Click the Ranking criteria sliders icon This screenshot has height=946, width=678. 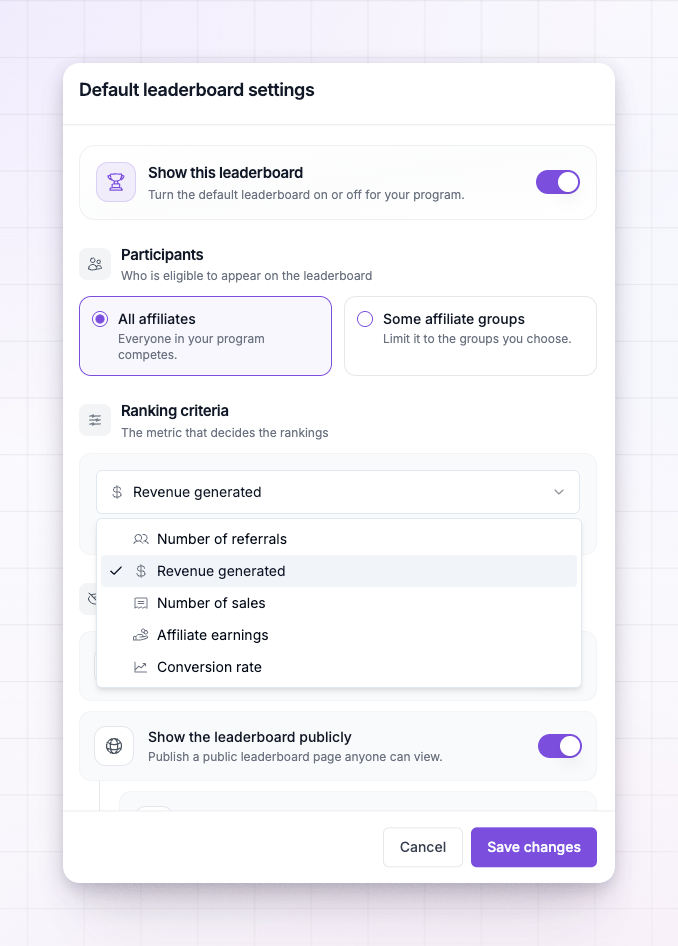(x=95, y=420)
